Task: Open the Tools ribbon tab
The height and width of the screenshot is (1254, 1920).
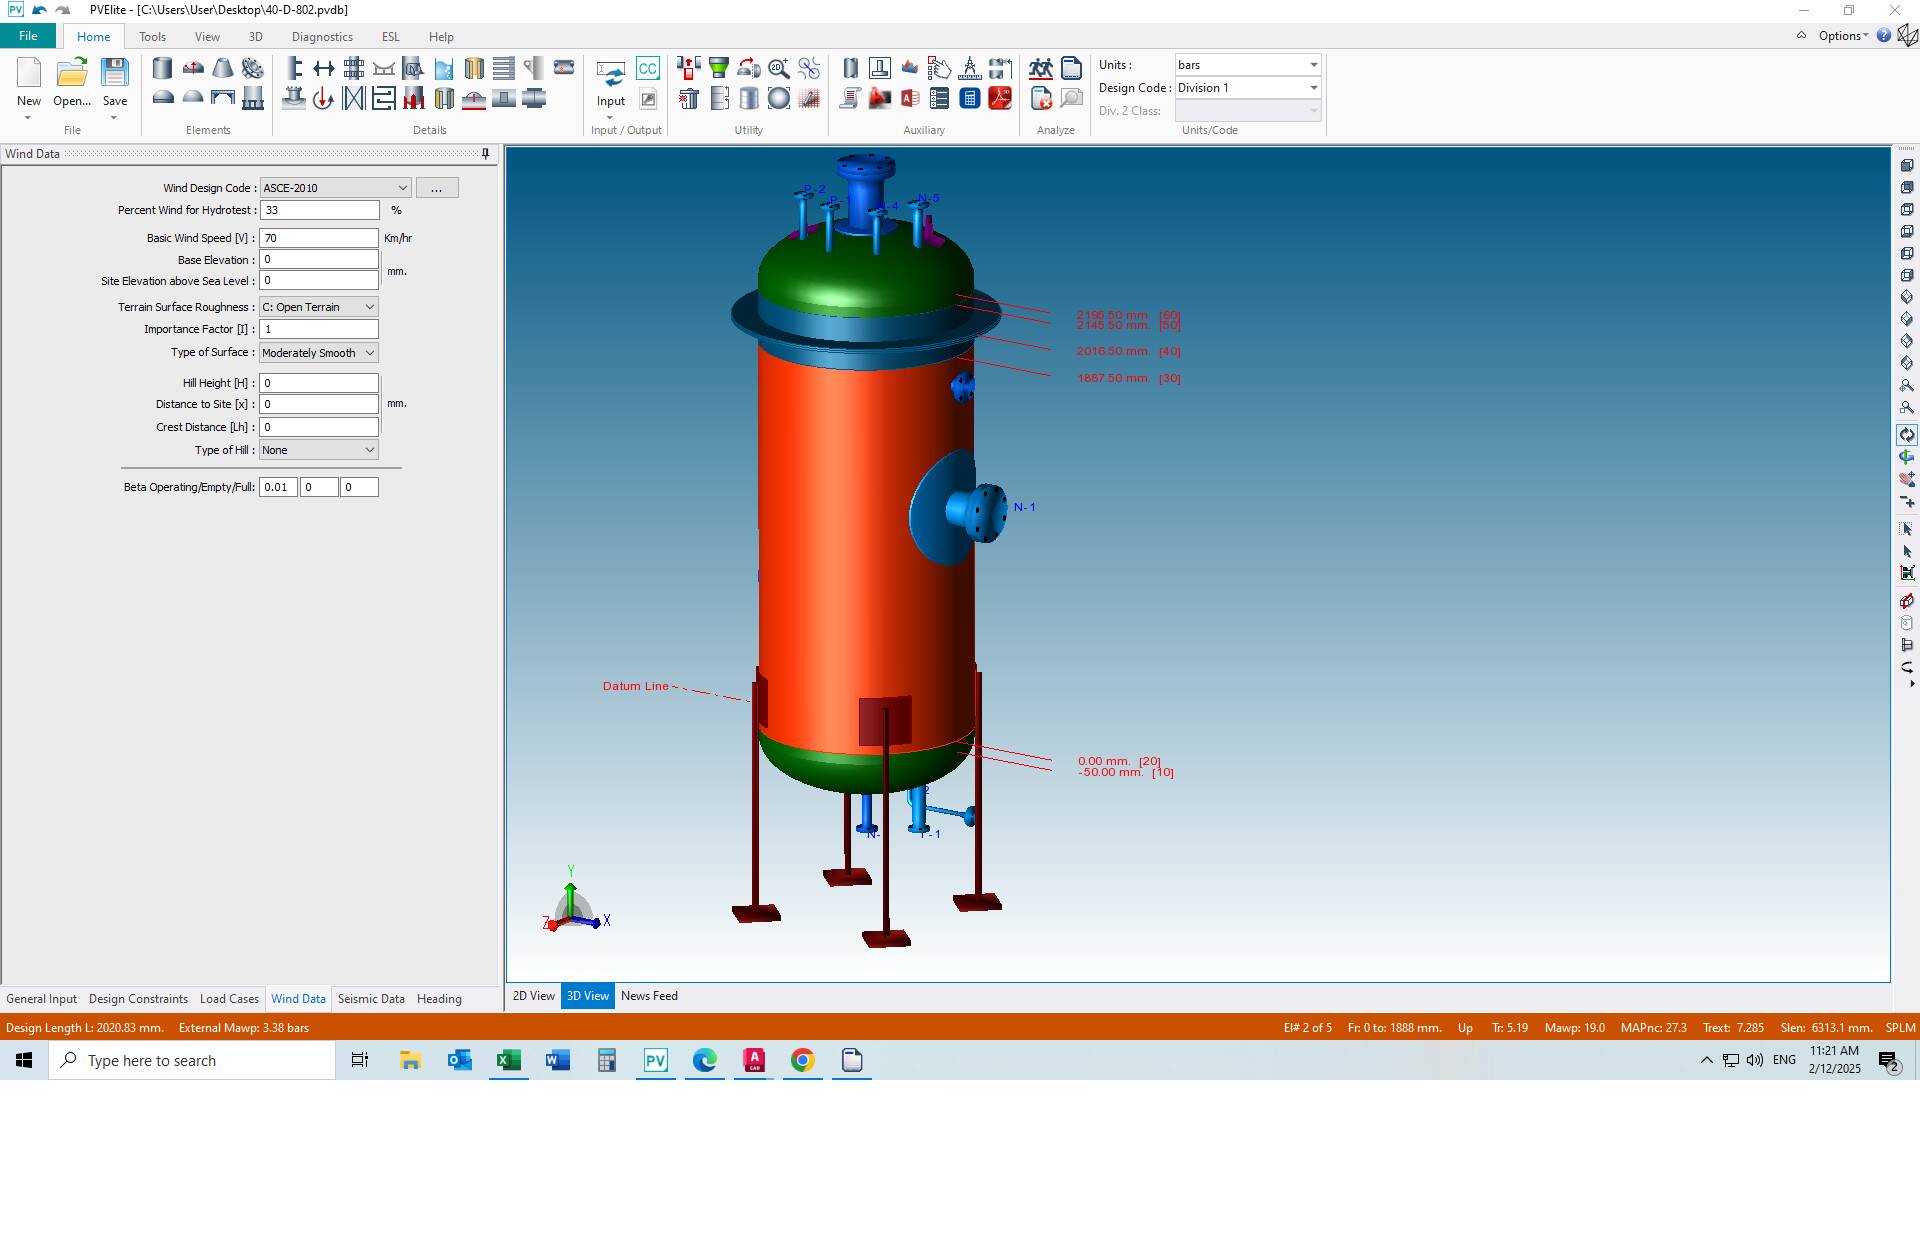Action: [x=152, y=37]
